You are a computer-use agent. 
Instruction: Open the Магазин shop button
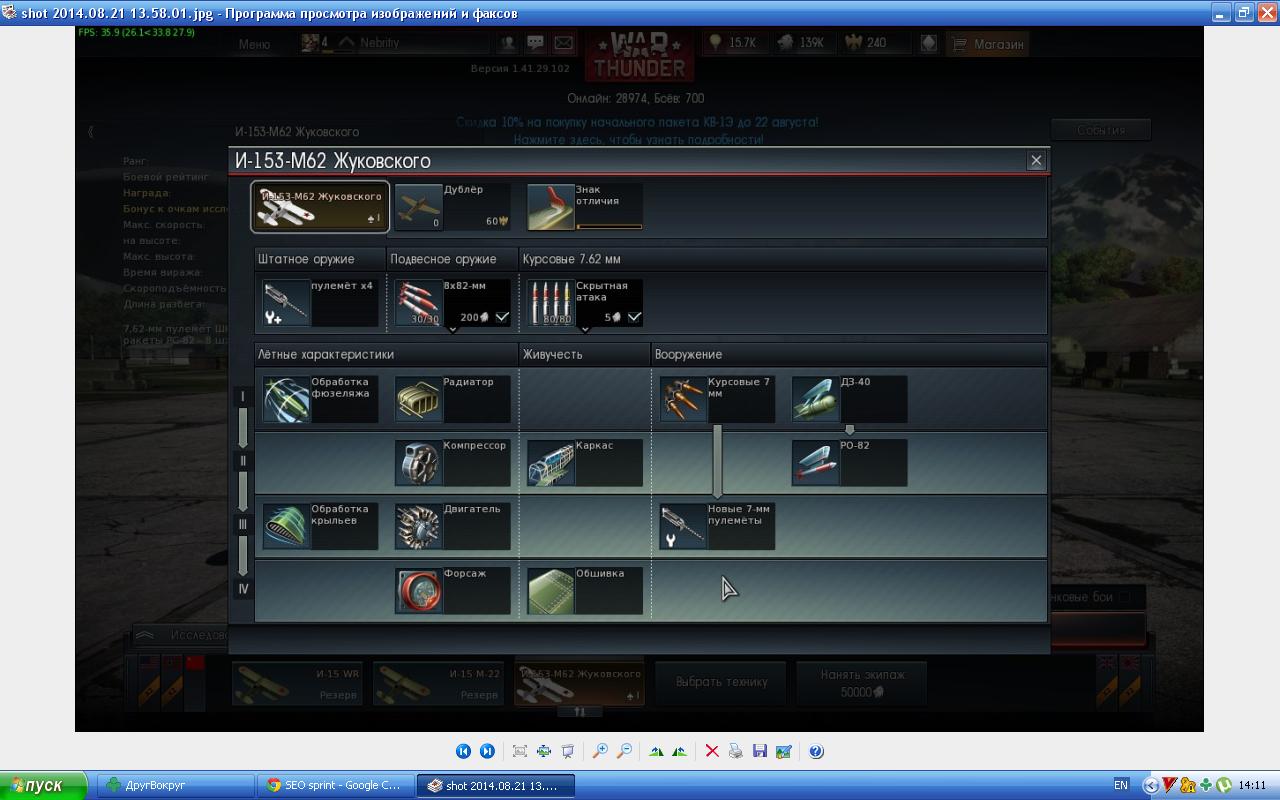coord(988,44)
